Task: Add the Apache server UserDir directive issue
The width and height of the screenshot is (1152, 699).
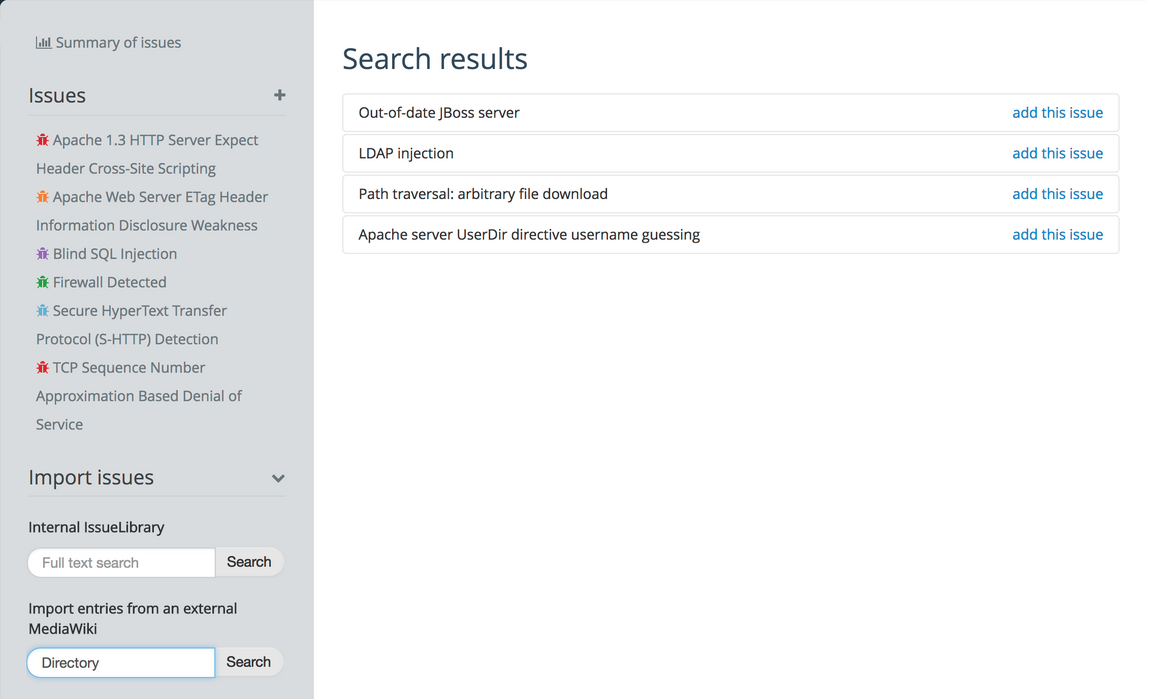Action: tap(1057, 234)
